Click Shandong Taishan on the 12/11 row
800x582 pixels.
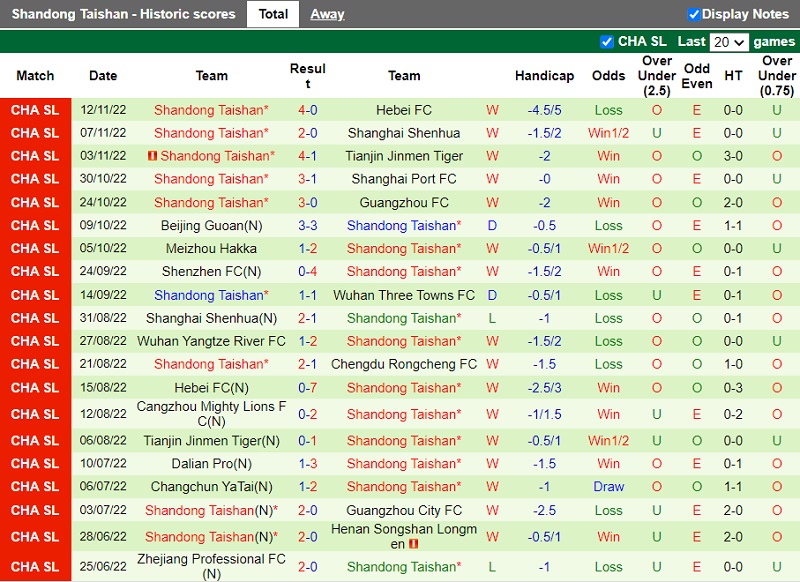click(x=213, y=110)
